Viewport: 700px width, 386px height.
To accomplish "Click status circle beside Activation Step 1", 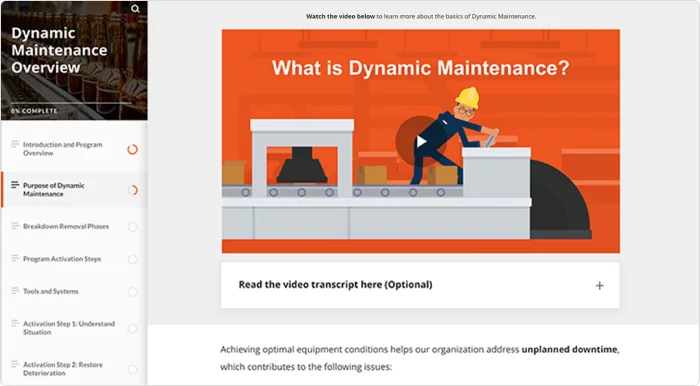I will point(133,329).
